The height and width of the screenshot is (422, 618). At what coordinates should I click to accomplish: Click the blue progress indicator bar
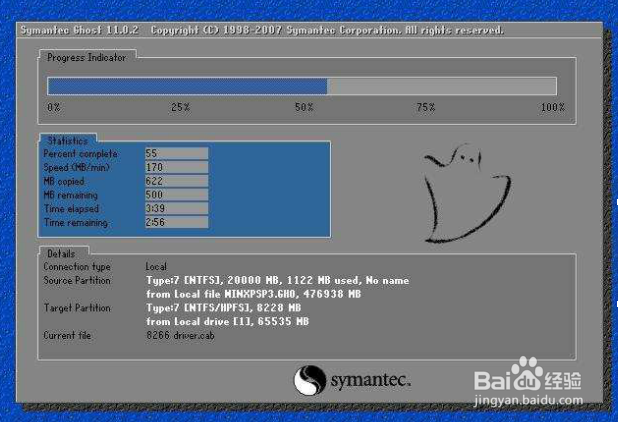(x=187, y=86)
